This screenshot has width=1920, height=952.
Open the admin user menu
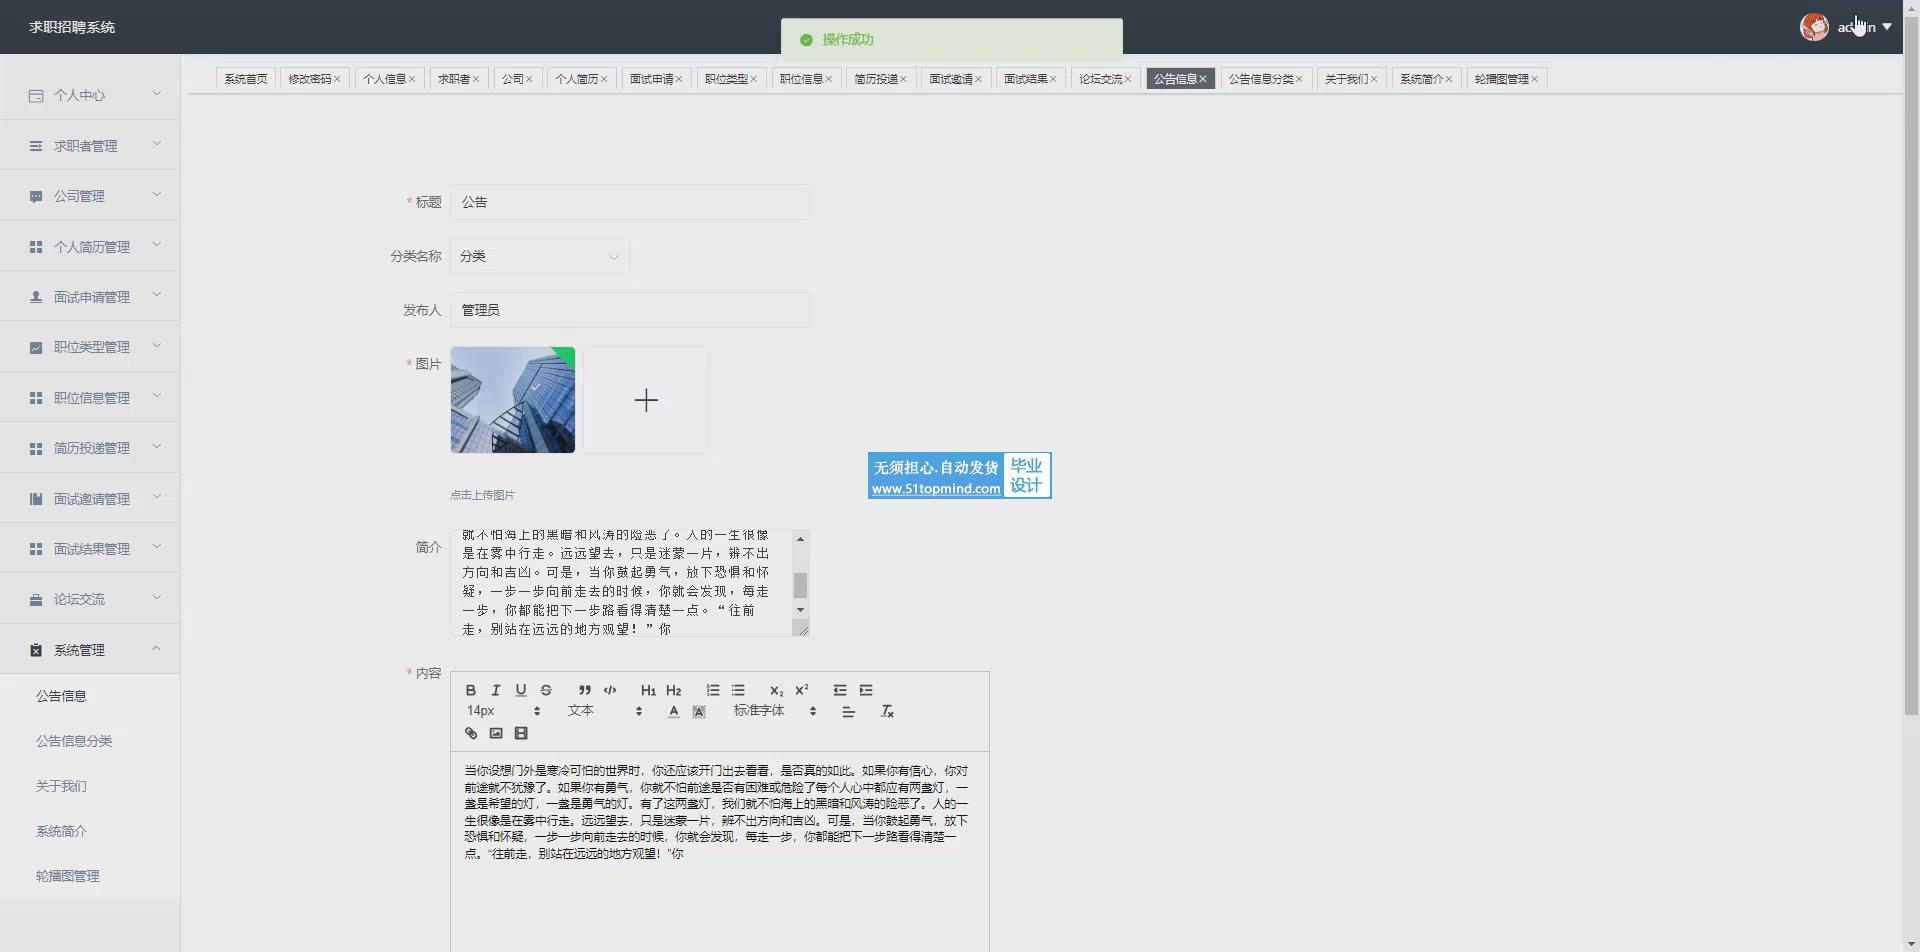click(1864, 27)
